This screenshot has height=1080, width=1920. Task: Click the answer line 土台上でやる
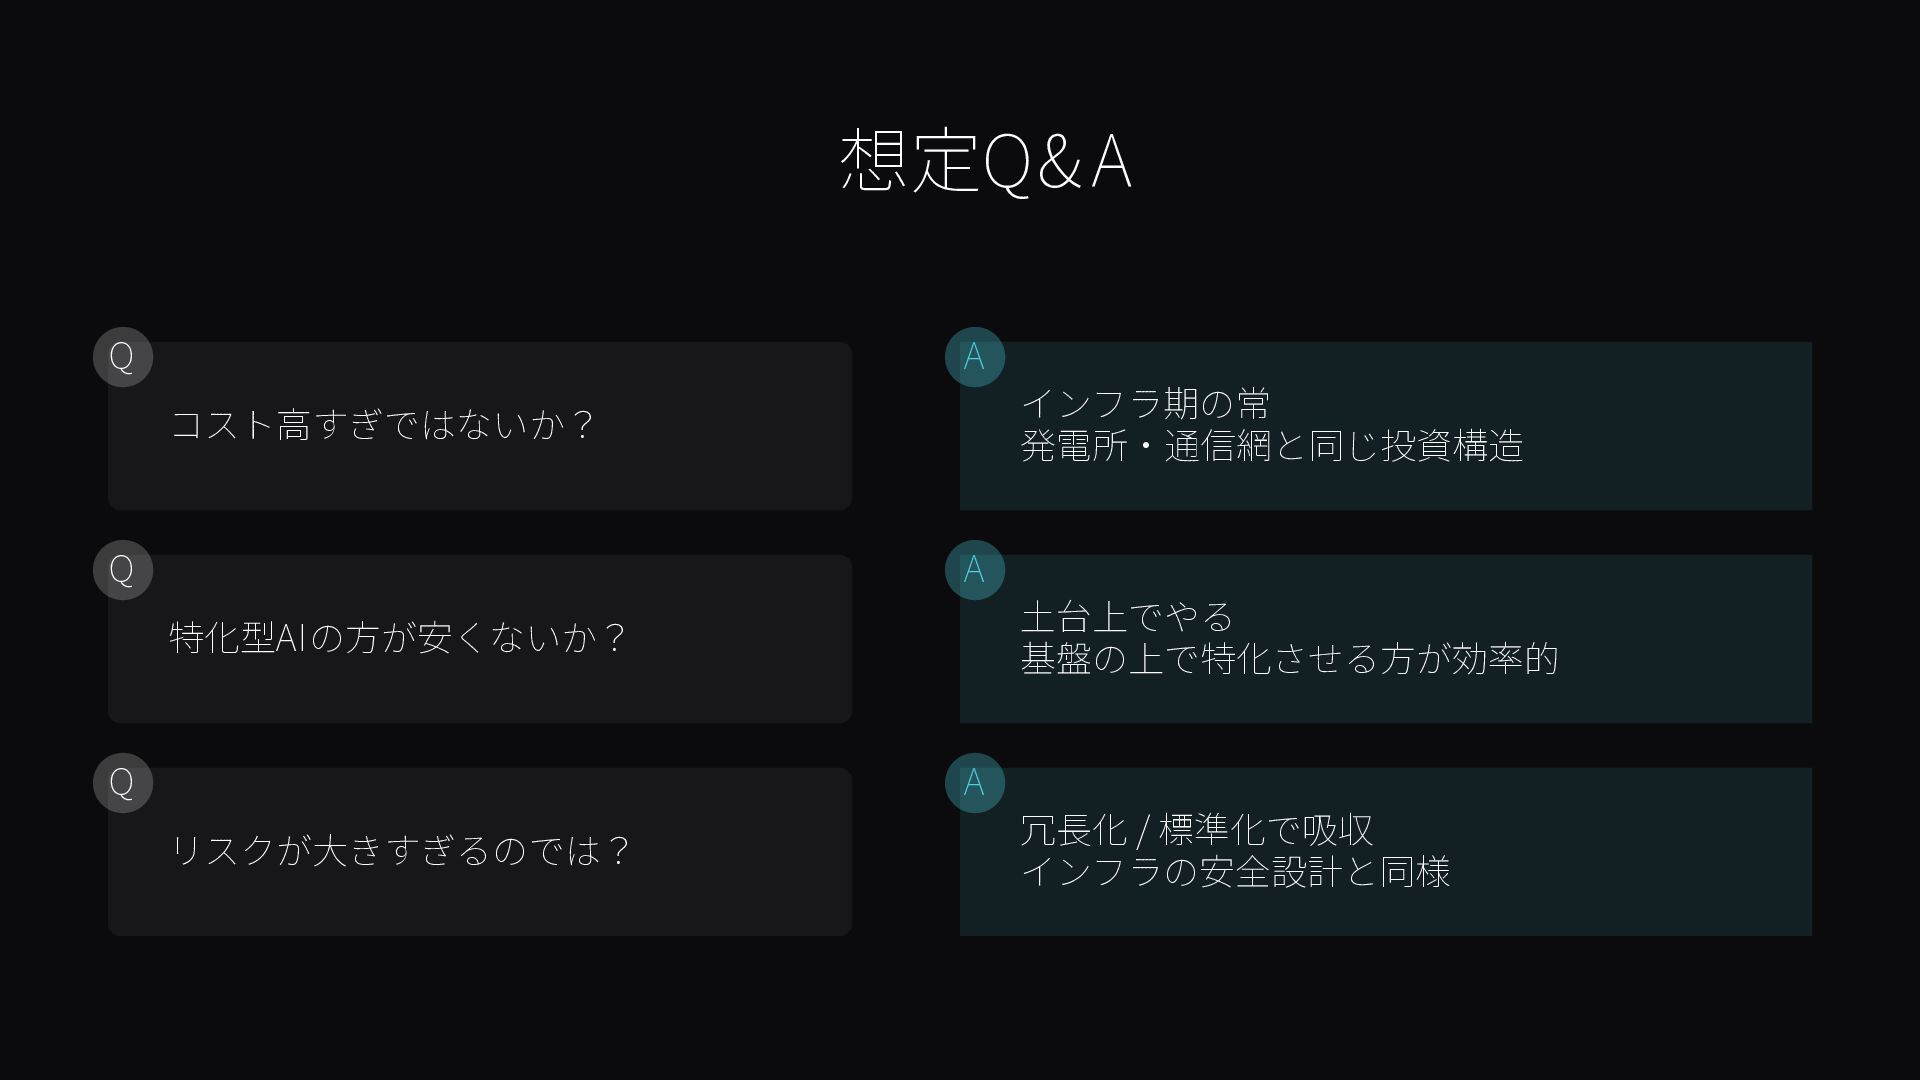tap(1127, 617)
